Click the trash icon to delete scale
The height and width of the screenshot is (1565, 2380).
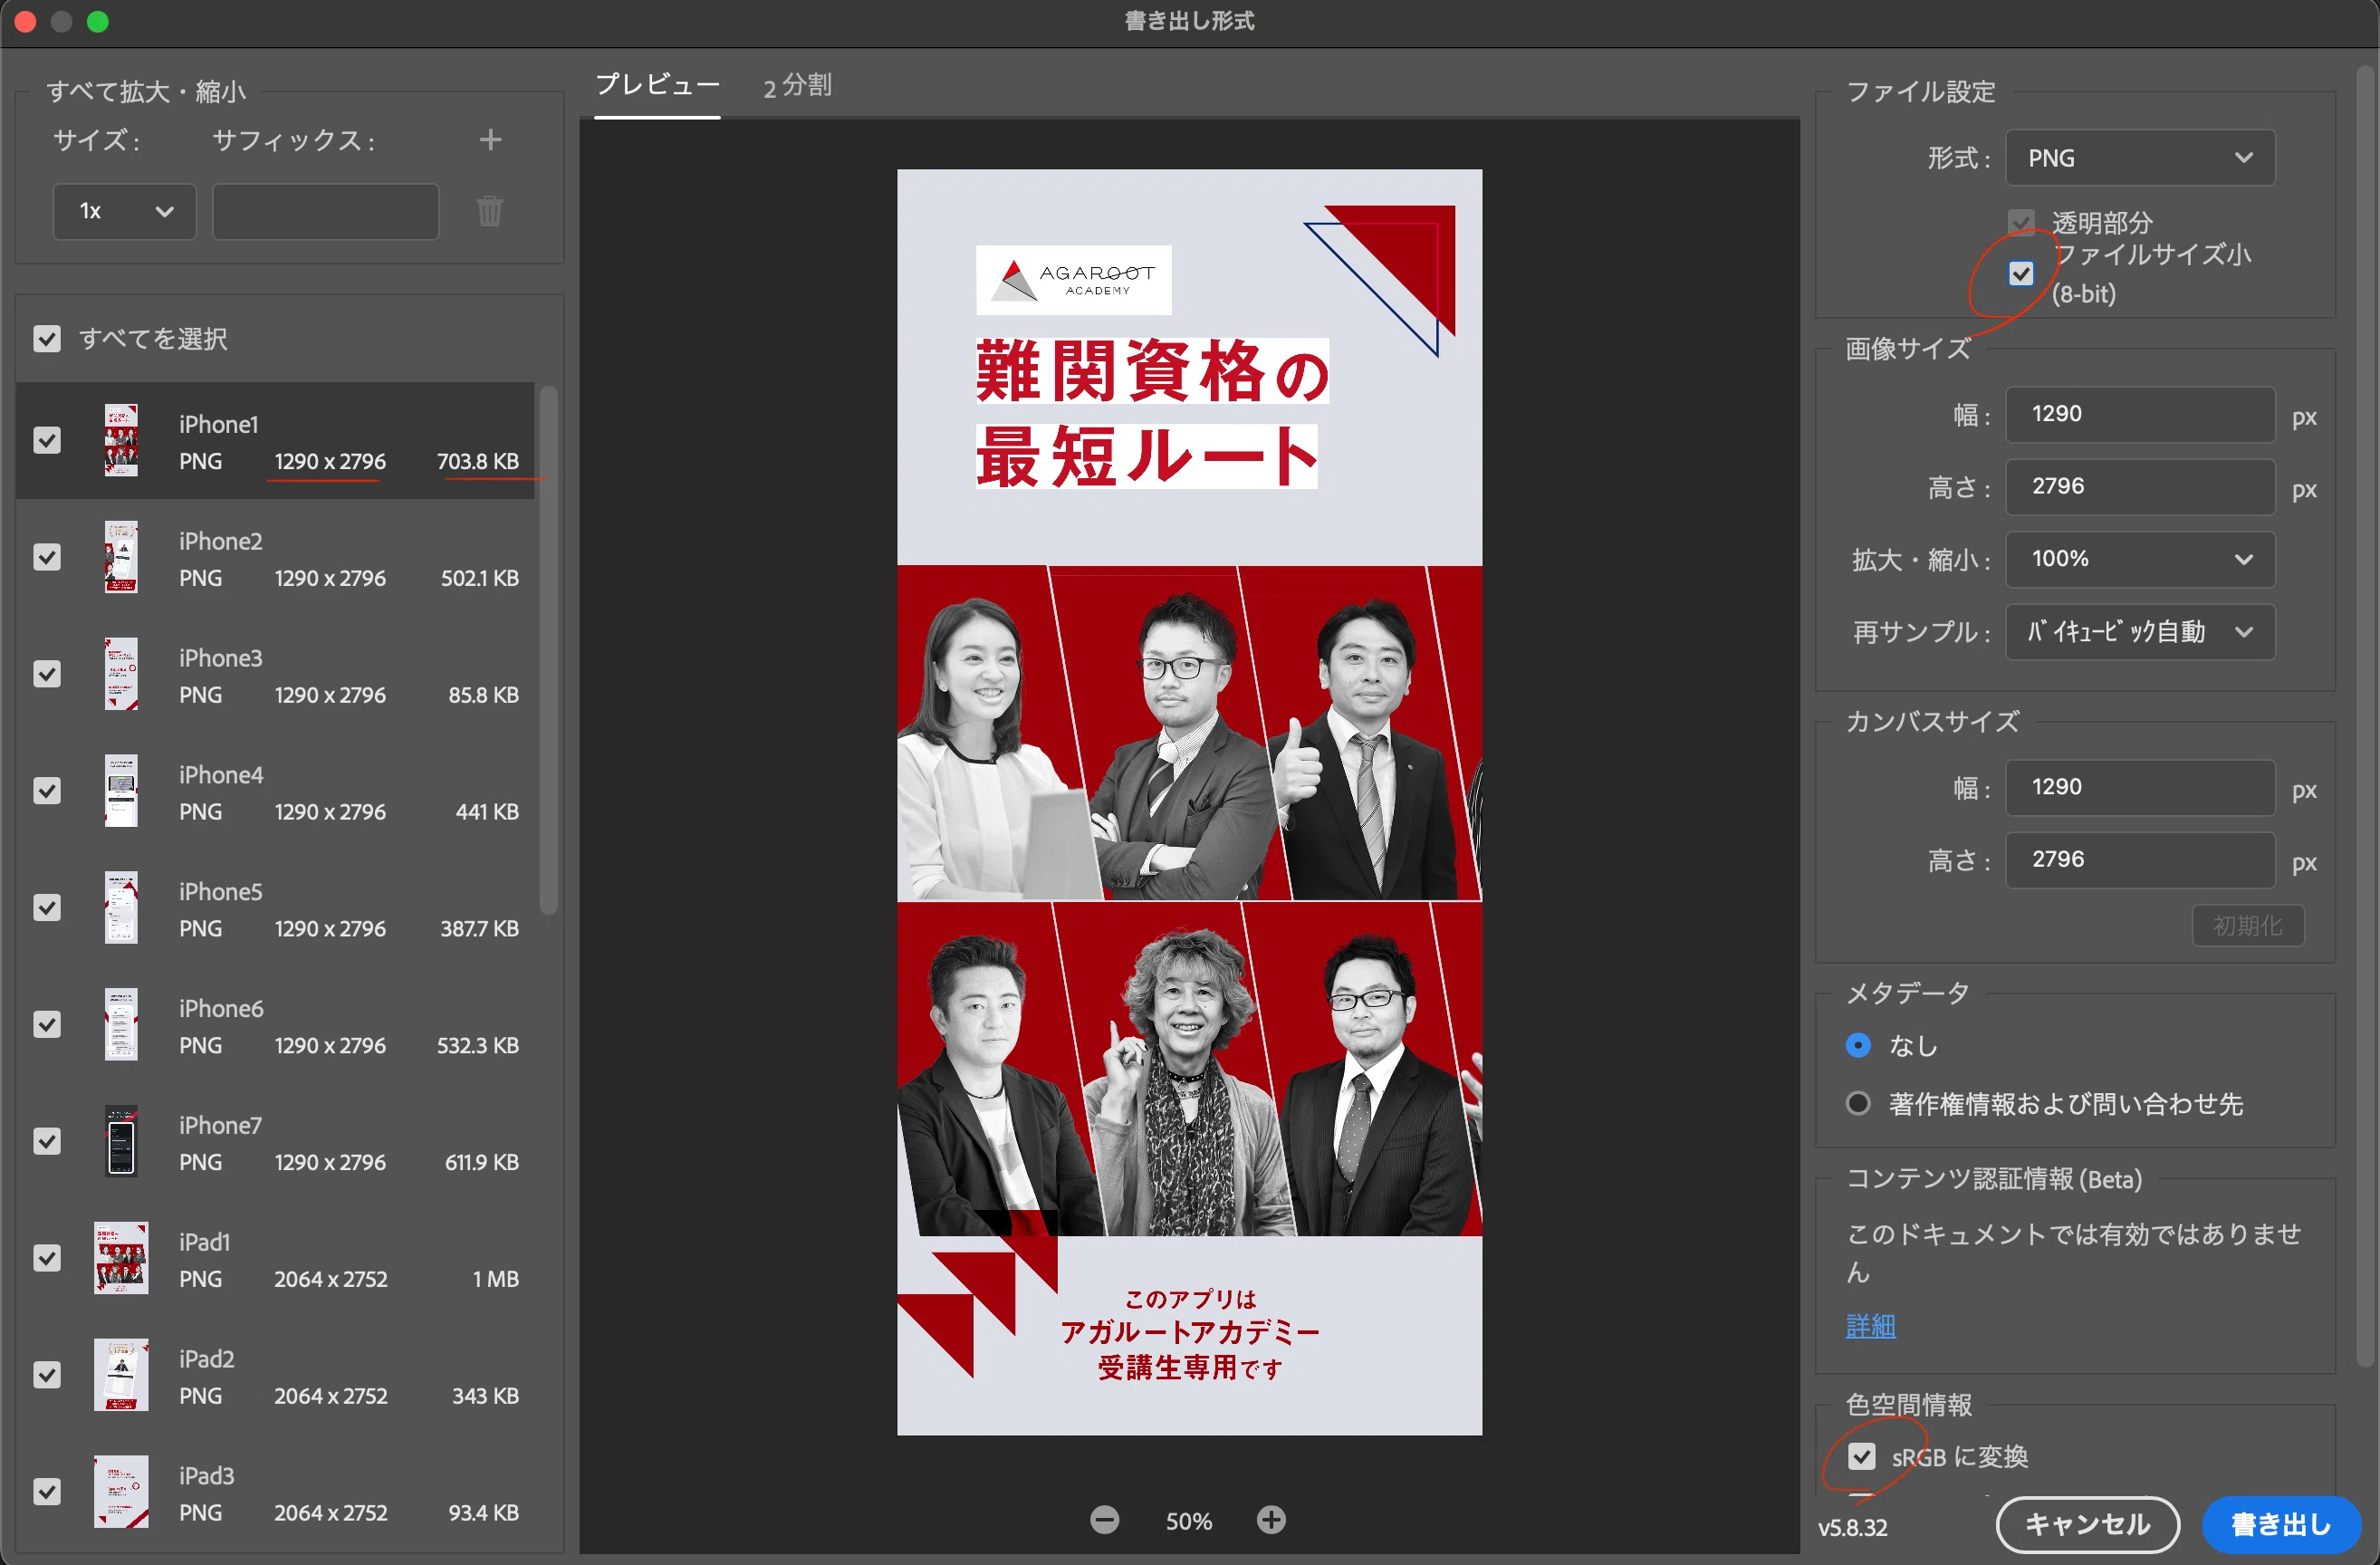490,211
